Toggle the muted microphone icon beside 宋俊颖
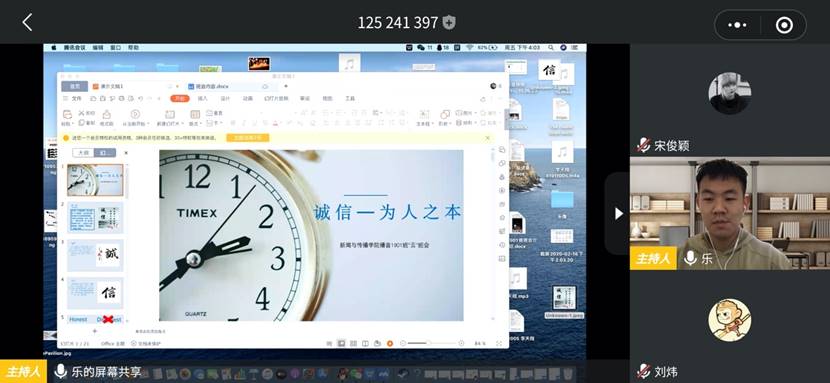 643,145
